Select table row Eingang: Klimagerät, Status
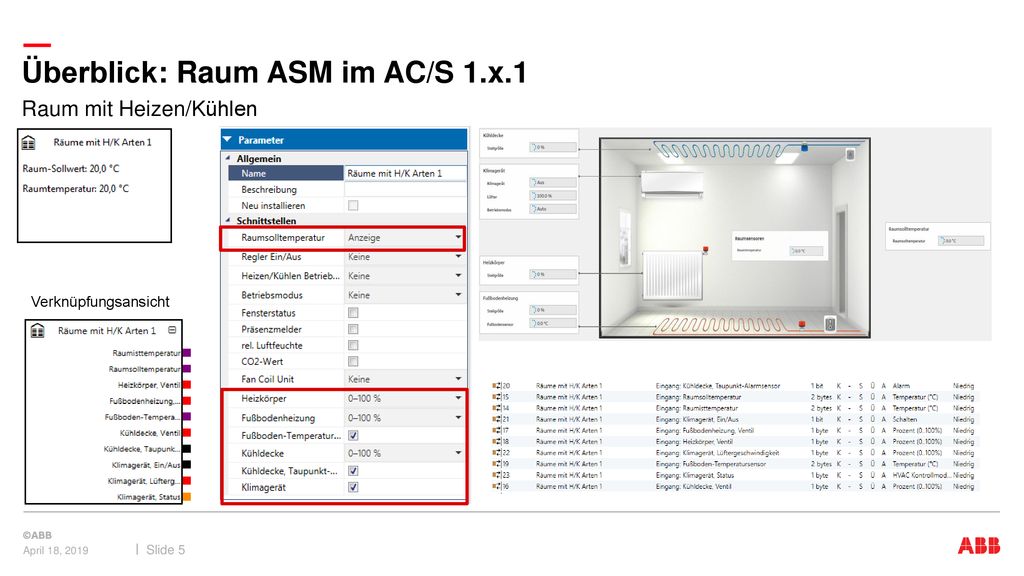The height and width of the screenshot is (576, 1024). tap(733, 475)
